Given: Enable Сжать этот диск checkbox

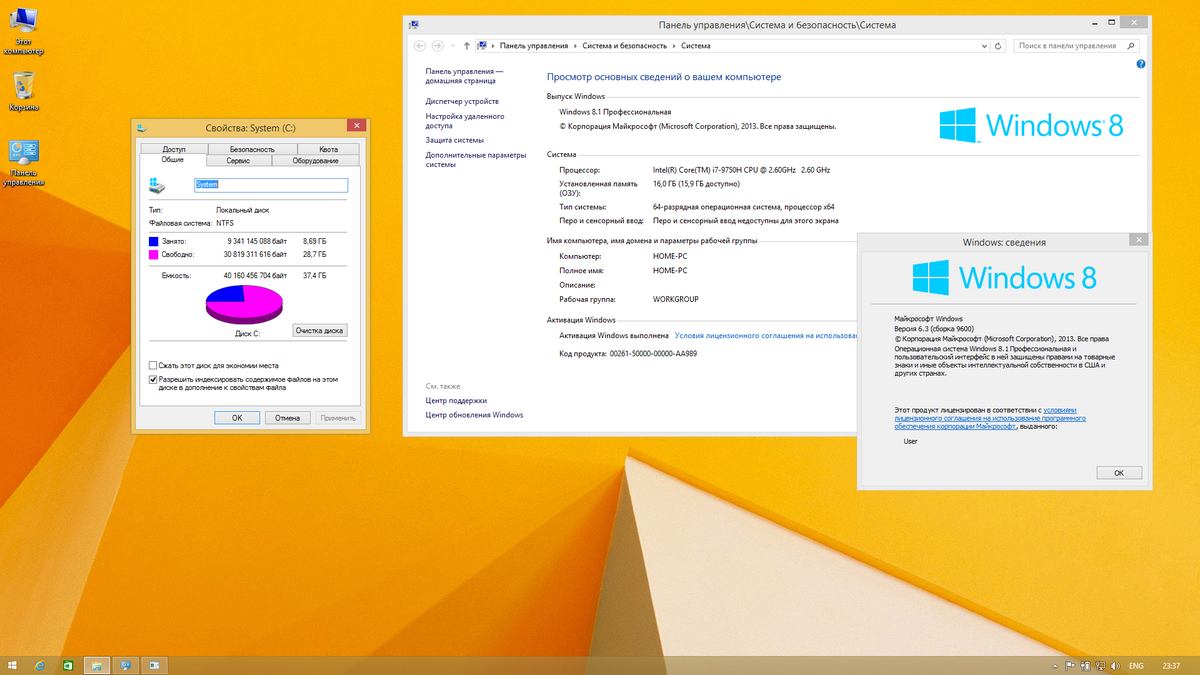Looking at the screenshot, I should [x=153, y=366].
